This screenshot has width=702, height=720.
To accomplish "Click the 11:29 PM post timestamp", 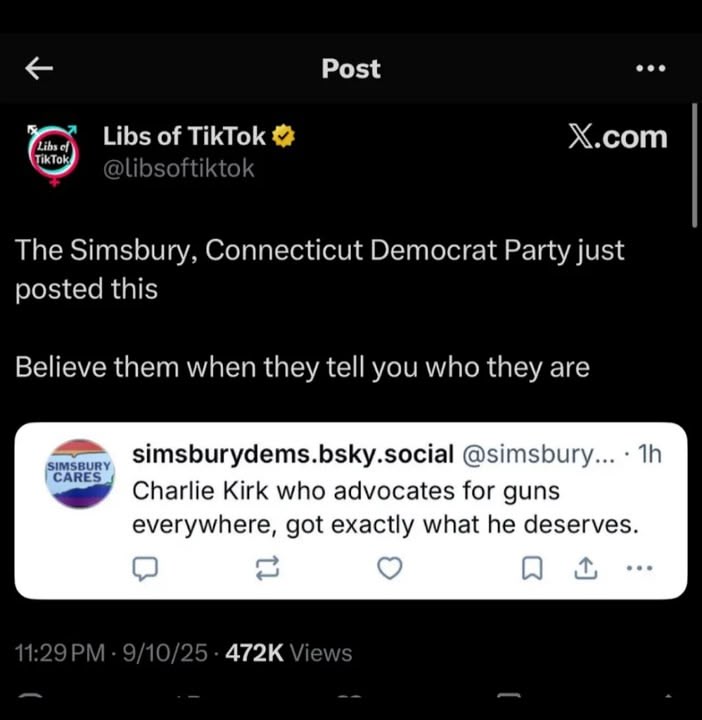I will tap(60, 653).
